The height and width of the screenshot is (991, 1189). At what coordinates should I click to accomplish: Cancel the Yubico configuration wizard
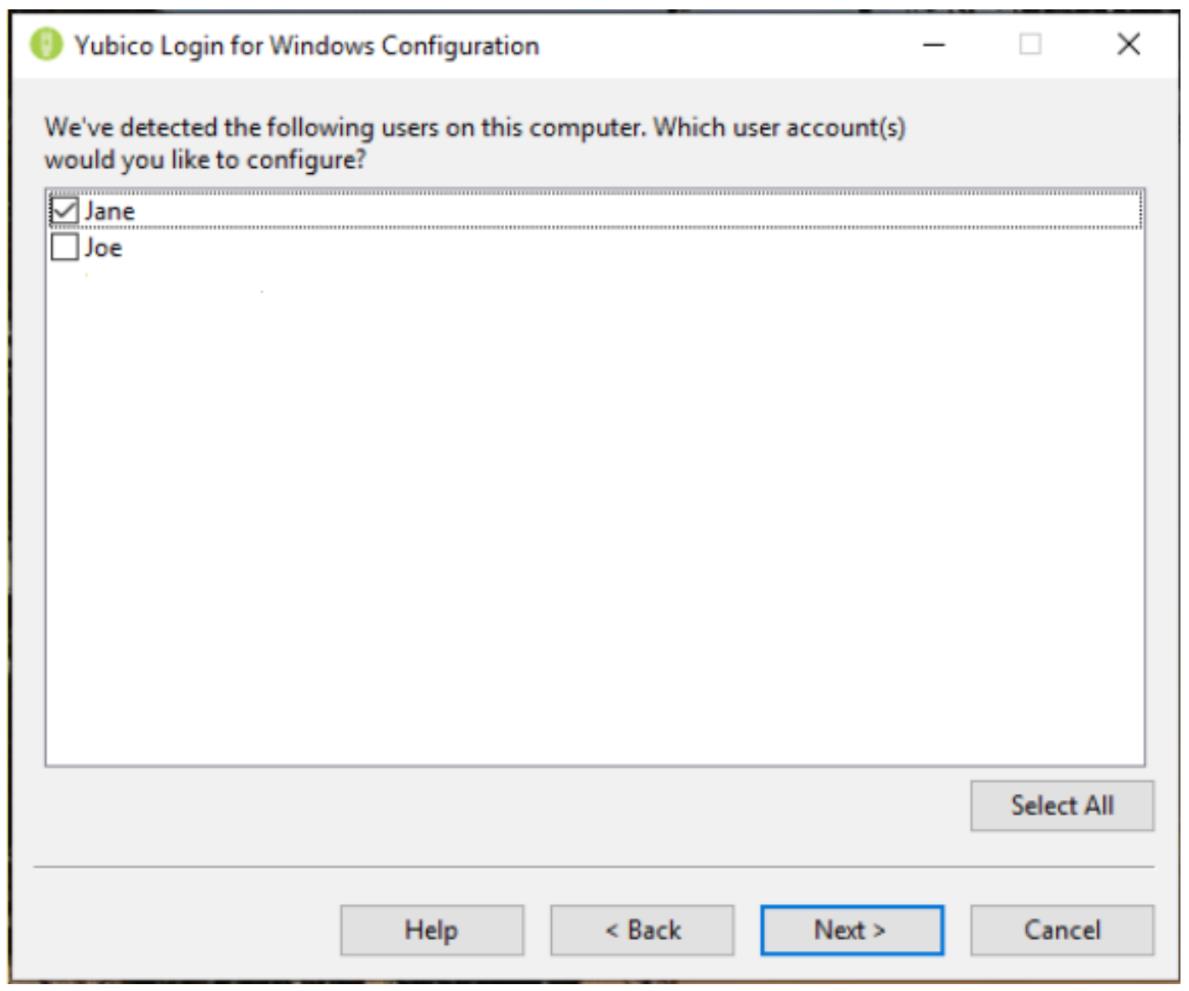pos(1062,930)
